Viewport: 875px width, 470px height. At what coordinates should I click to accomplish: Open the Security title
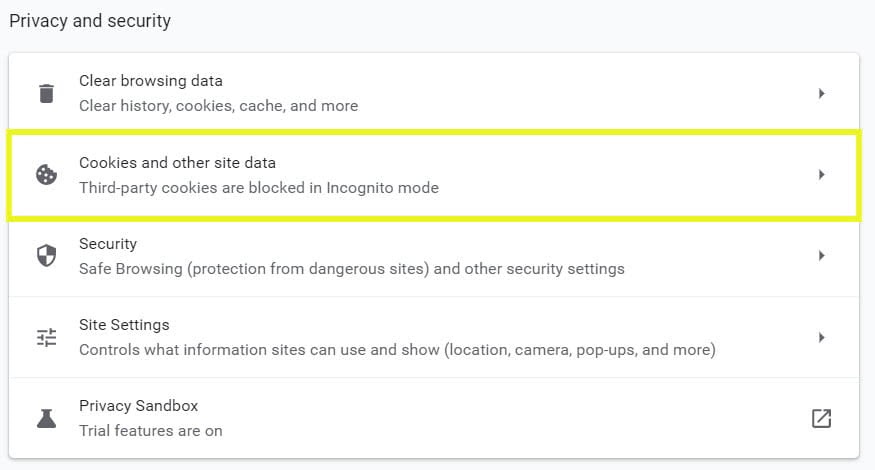pos(108,244)
